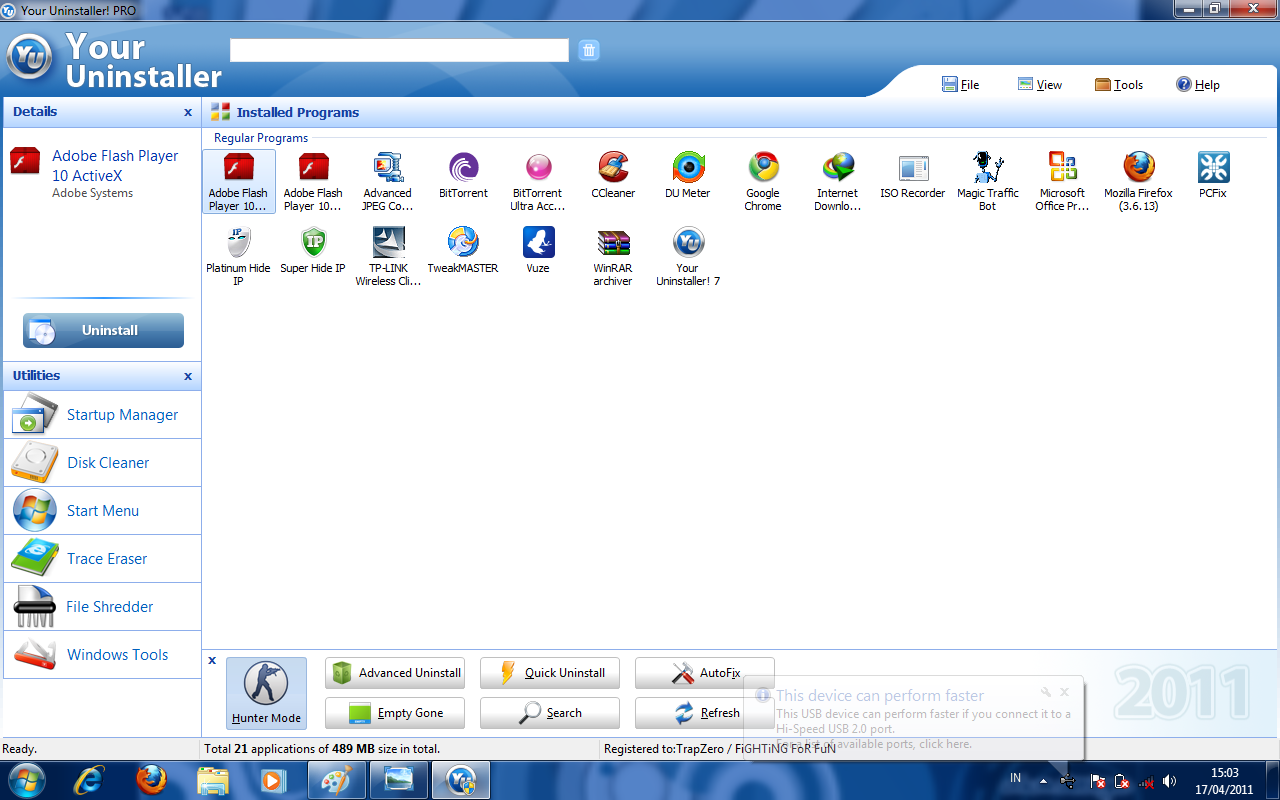Select the ISO Recorder program icon
This screenshot has height=800, width=1280.
[x=913, y=176]
